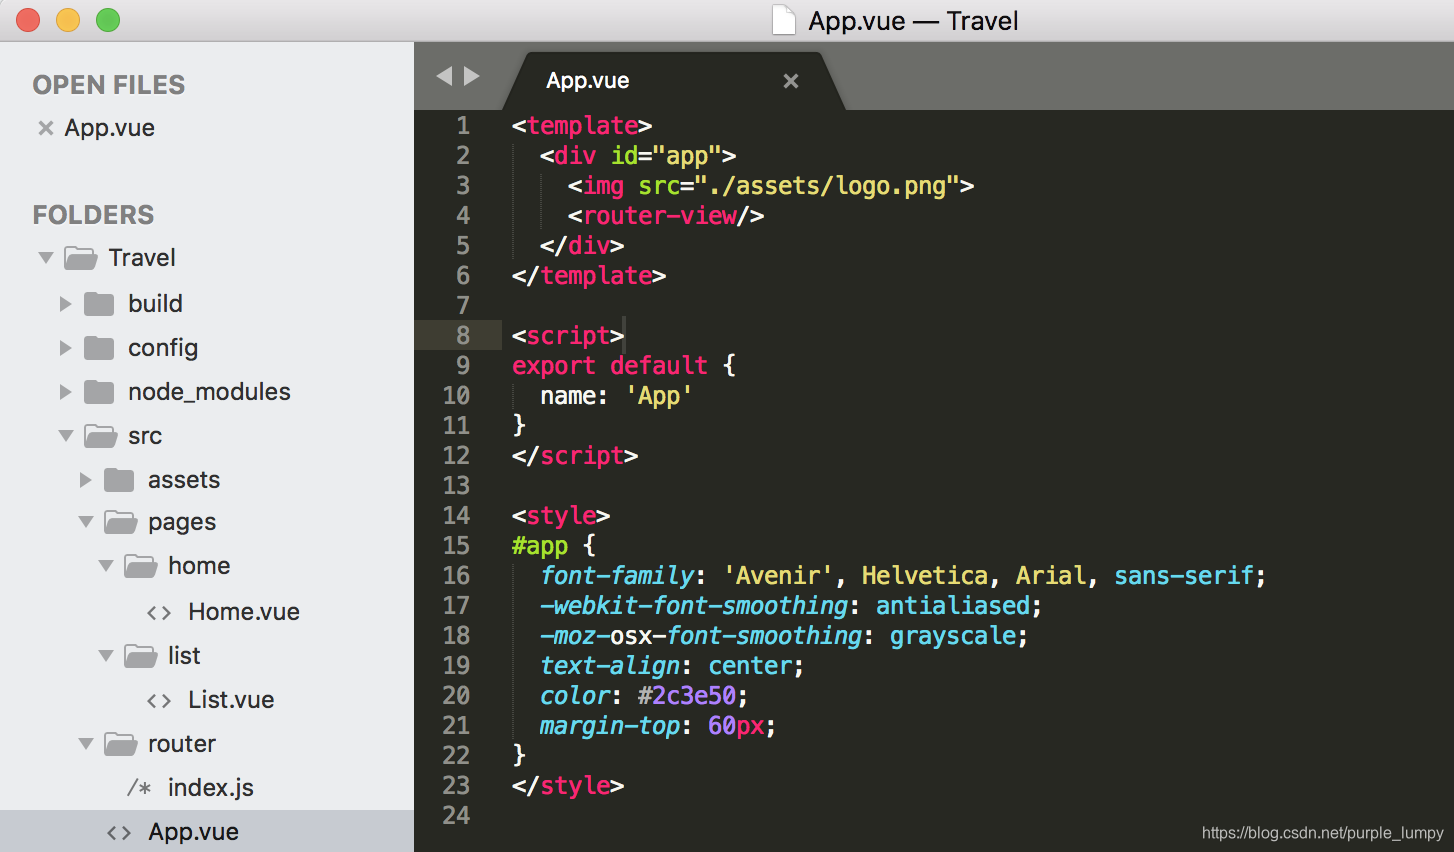Click line number 16 in the gutter
Viewport: 1454px width, 852px height.
click(x=456, y=576)
